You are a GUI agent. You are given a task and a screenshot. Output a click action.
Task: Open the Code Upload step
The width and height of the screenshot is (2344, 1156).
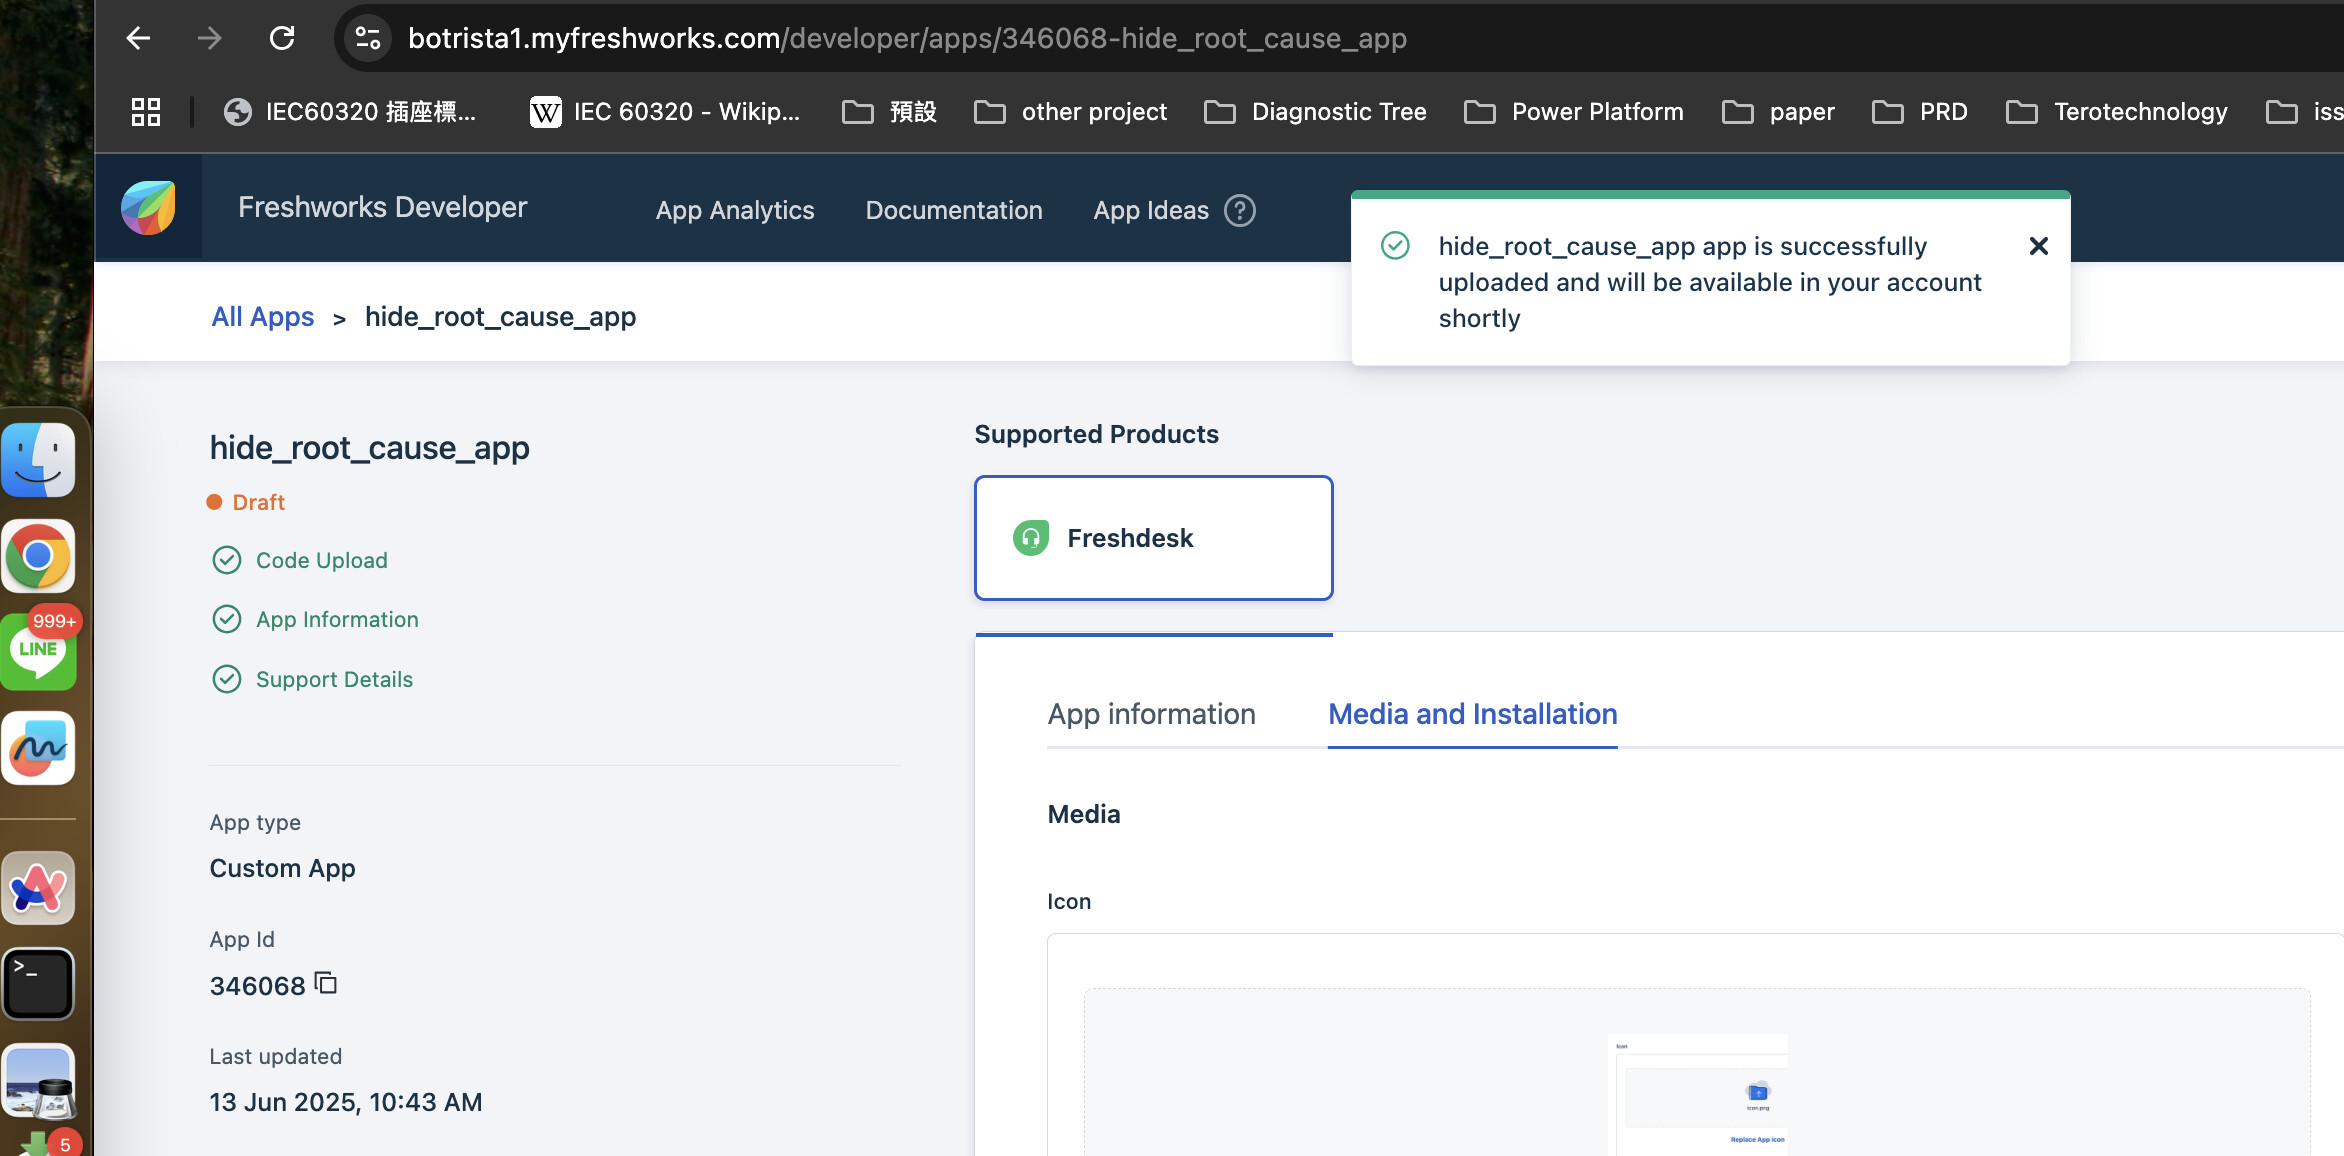tap(321, 560)
